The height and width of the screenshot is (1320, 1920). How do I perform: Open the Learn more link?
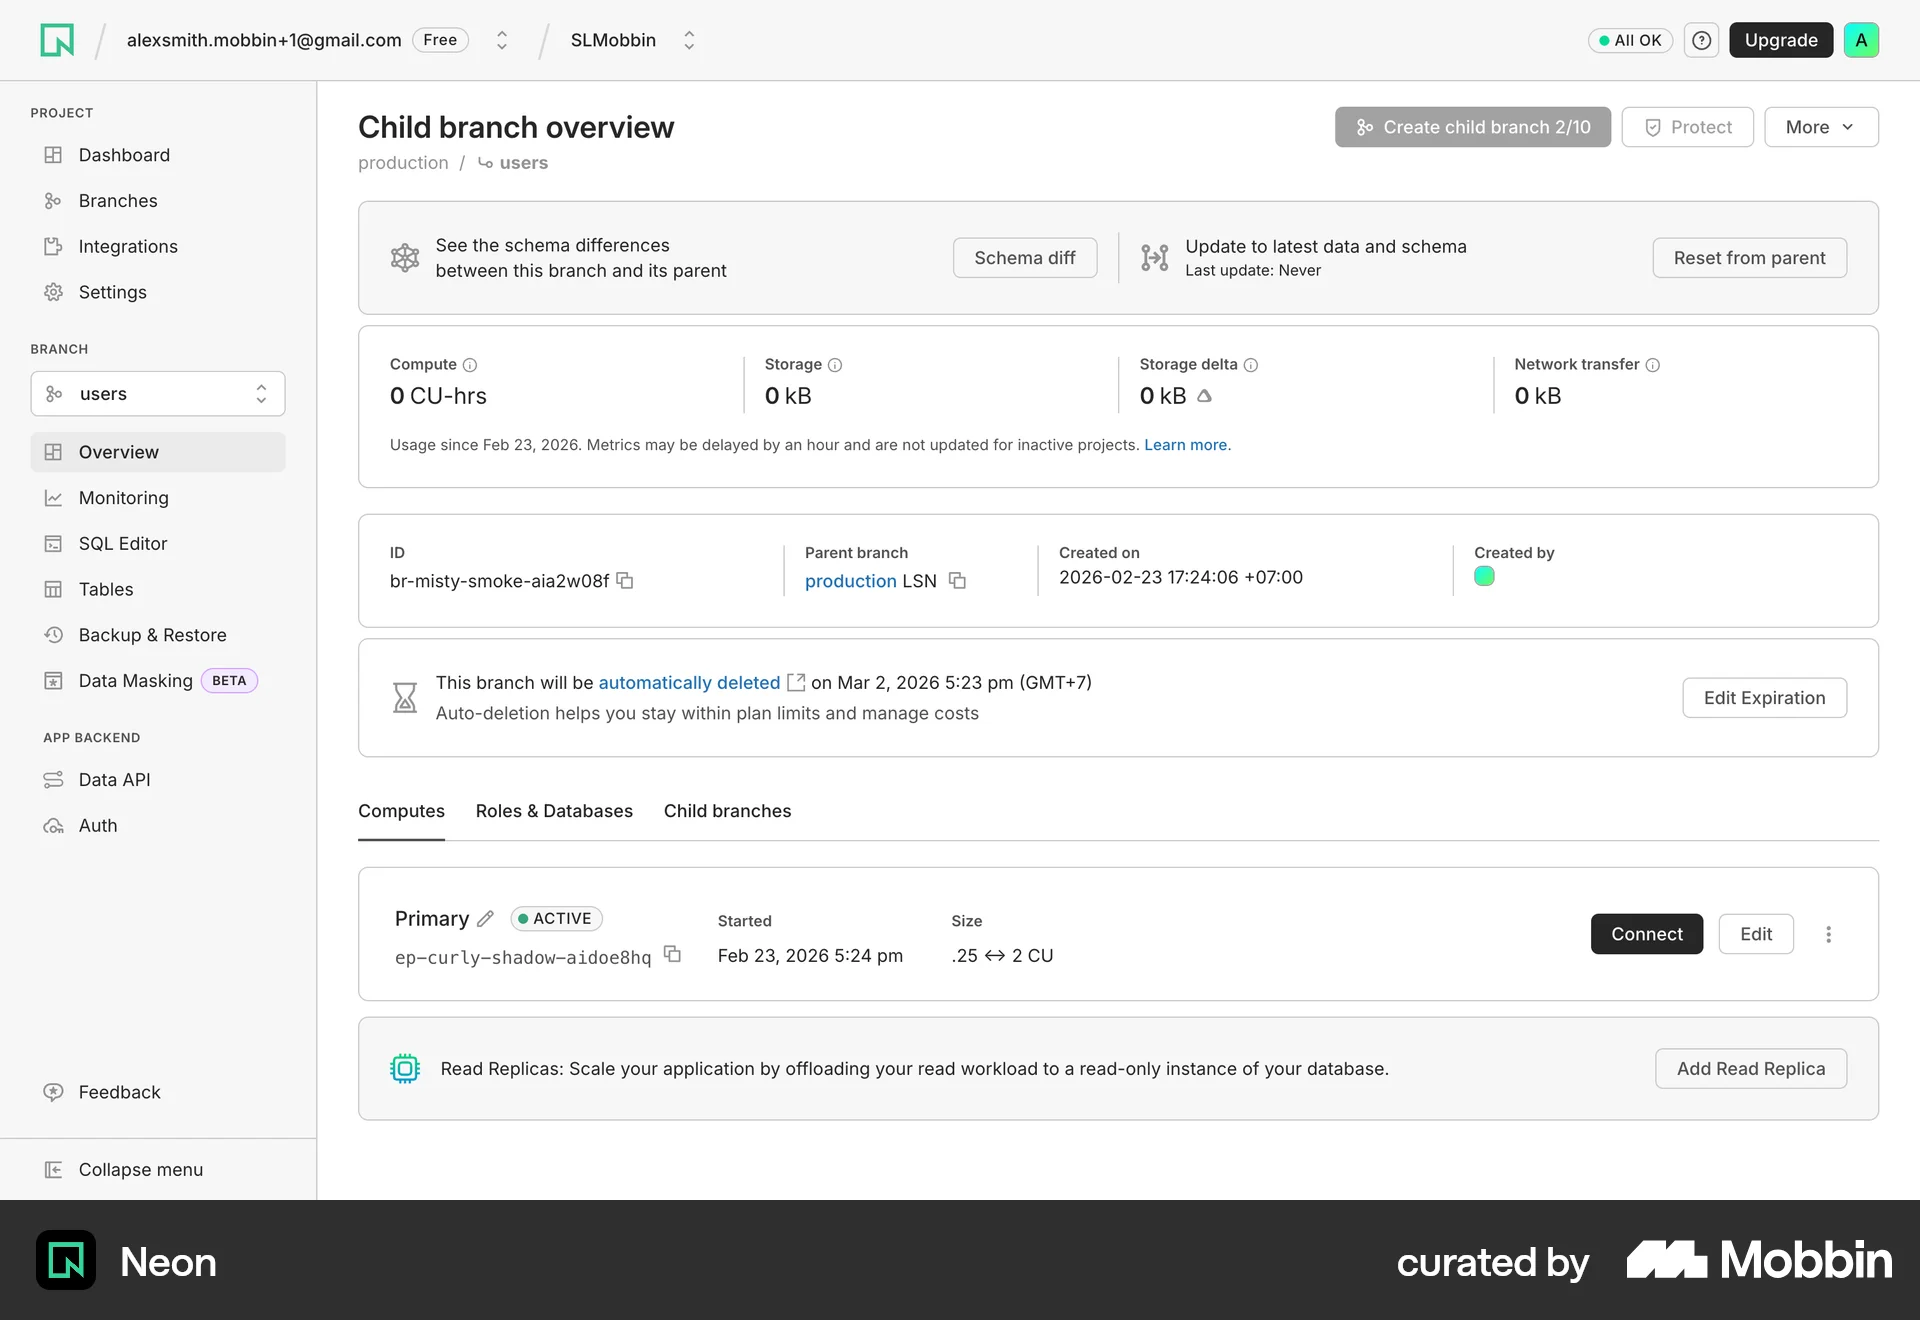click(x=1187, y=445)
